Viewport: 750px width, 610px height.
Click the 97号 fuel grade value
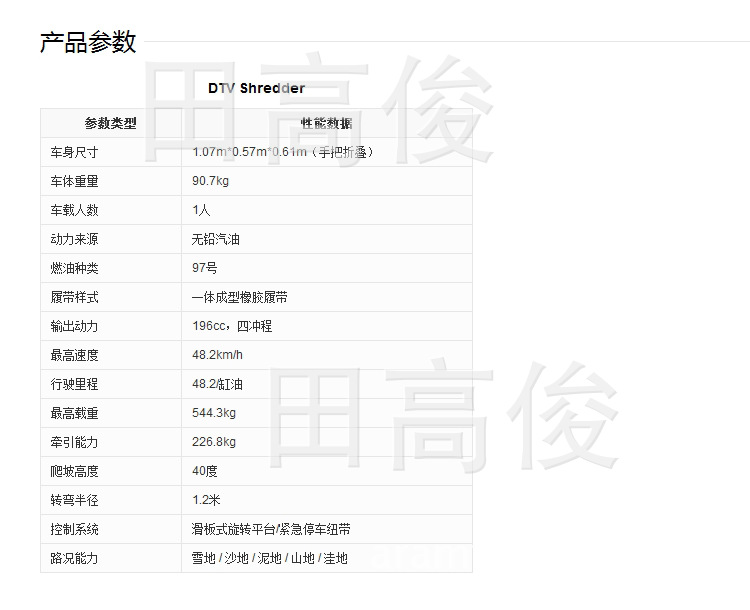(x=204, y=268)
